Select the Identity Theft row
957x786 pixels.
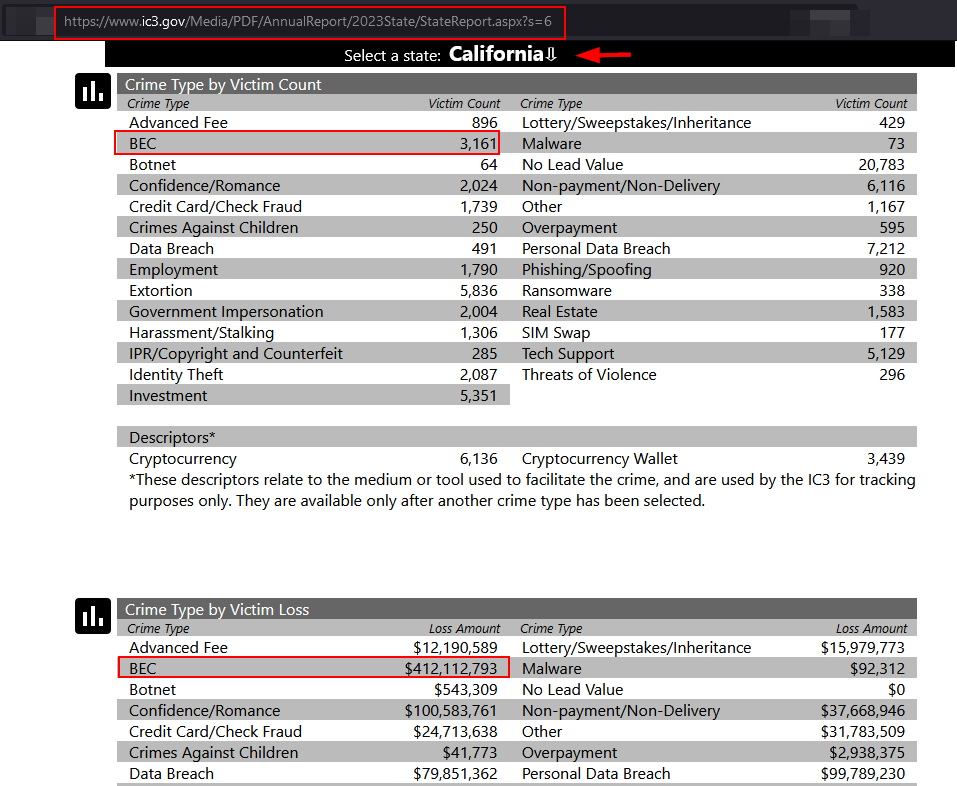(x=176, y=375)
